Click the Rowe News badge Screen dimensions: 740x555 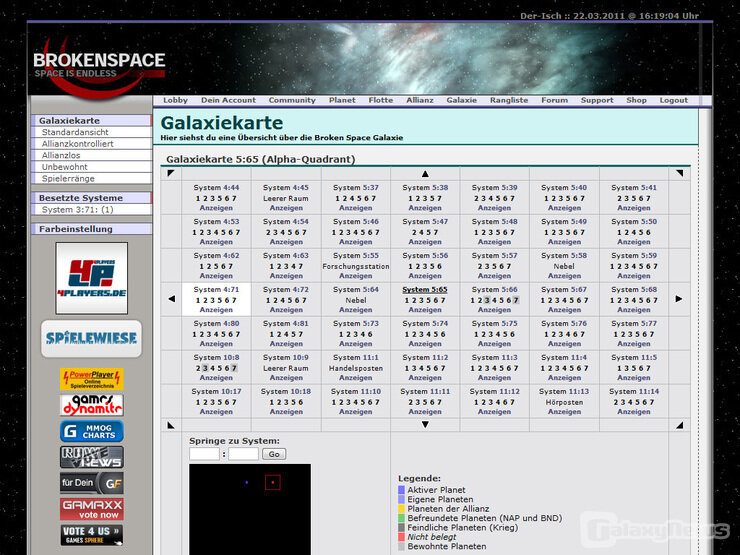click(x=92, y=457)
